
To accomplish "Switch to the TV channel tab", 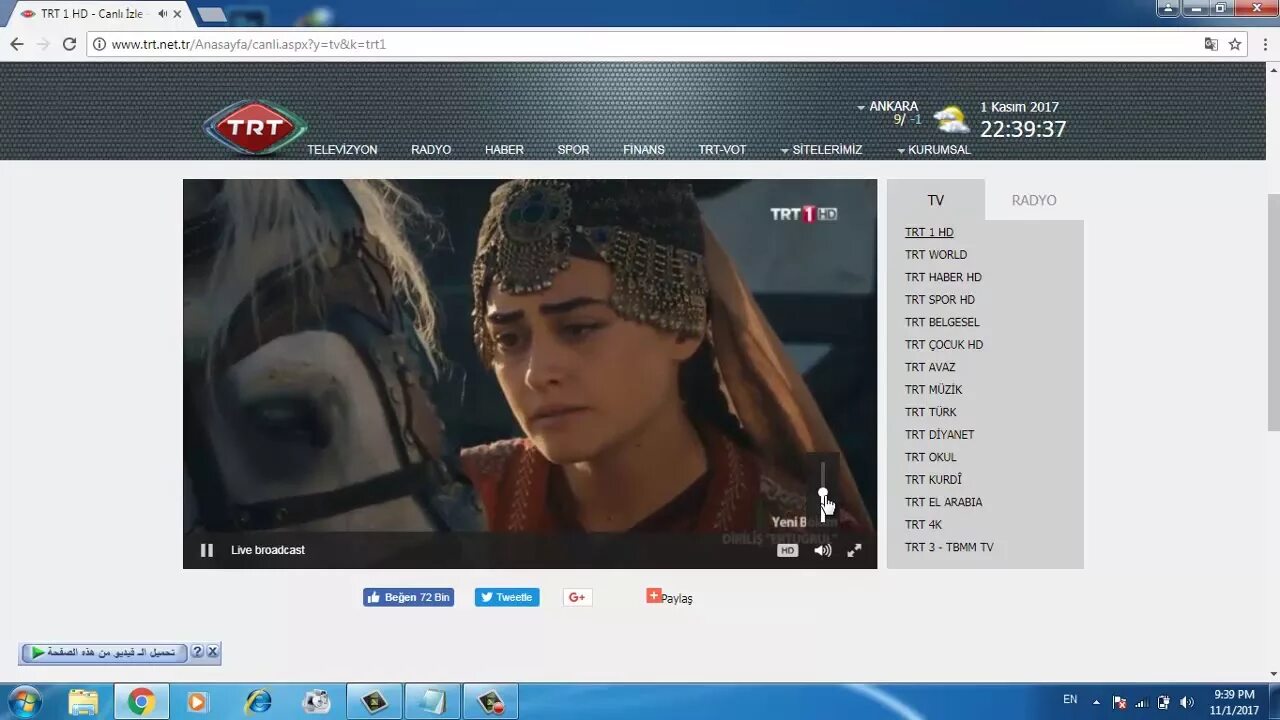I will tap(936, 200).
